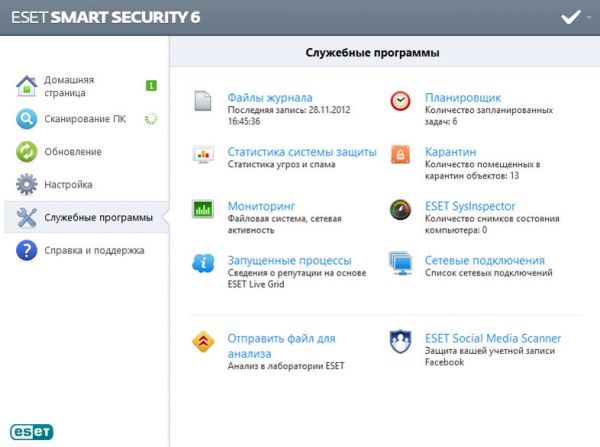Click the submit file for analysis icon
Image resolution: width=600 pixels, height=447 pixels.
click(203, 342)
